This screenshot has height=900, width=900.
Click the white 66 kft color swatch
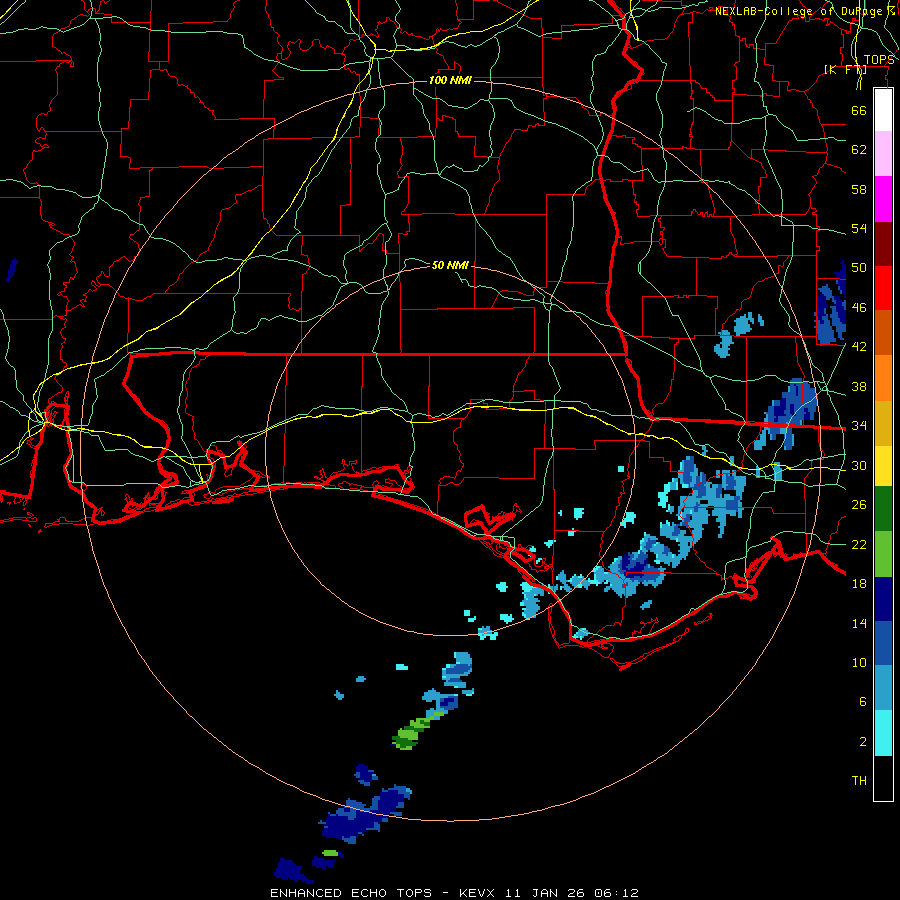tap(883, 110)
